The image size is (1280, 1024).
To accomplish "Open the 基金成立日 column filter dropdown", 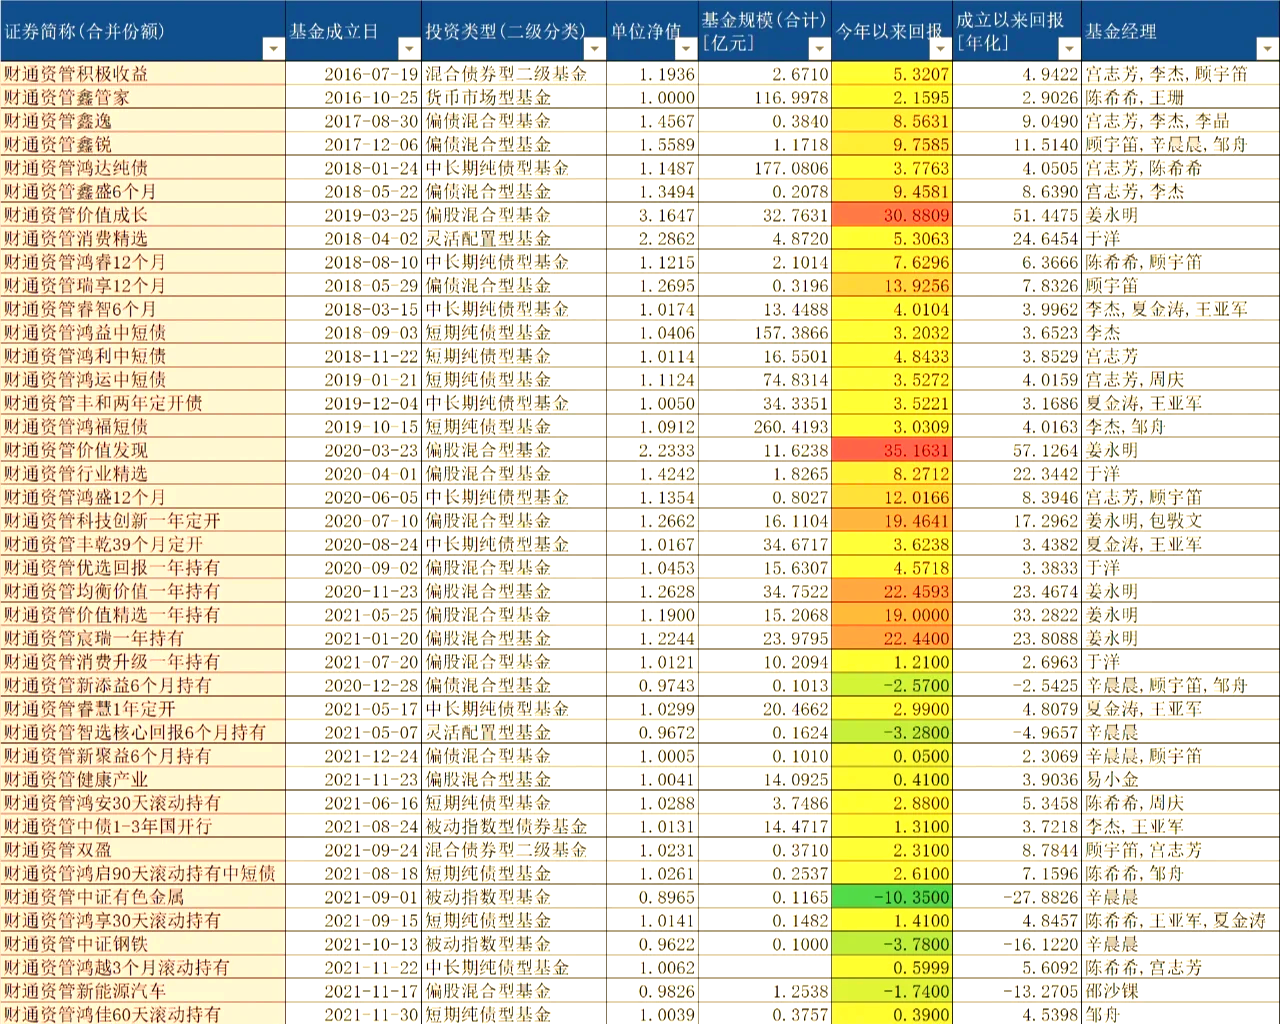I will click(x=408, y=48).
